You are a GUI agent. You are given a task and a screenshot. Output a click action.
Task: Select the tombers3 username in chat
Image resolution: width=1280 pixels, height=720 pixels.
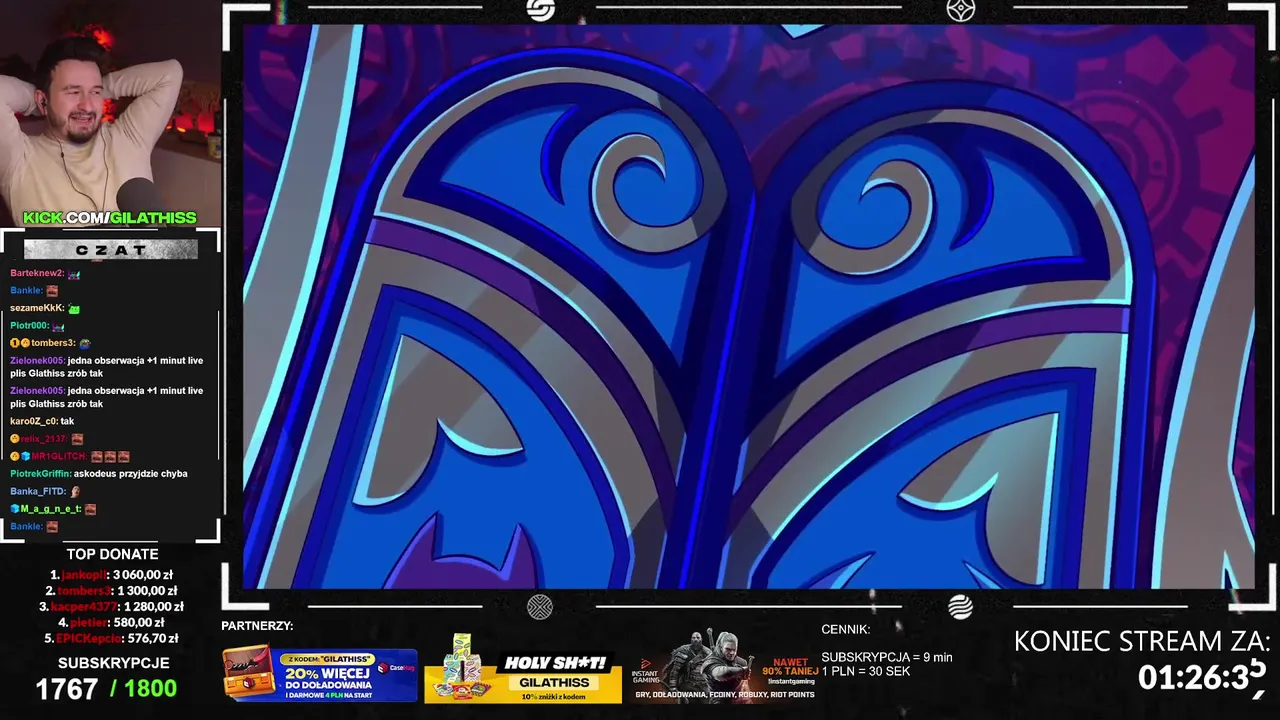[x=53, y=343]
